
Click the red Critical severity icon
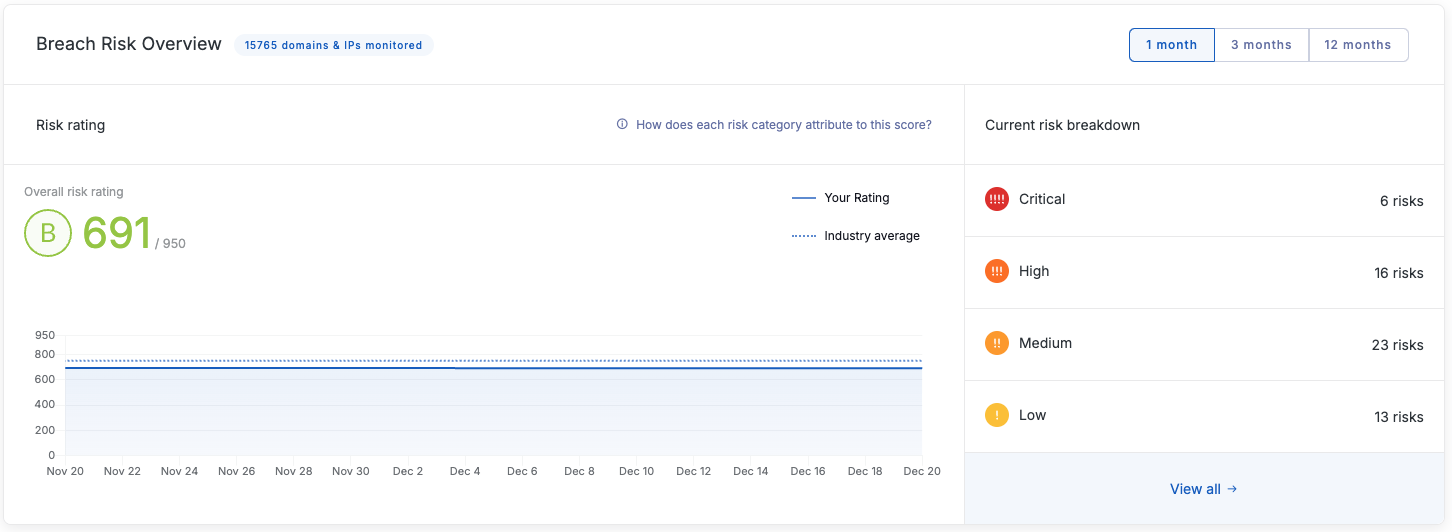tap(996, 199)
